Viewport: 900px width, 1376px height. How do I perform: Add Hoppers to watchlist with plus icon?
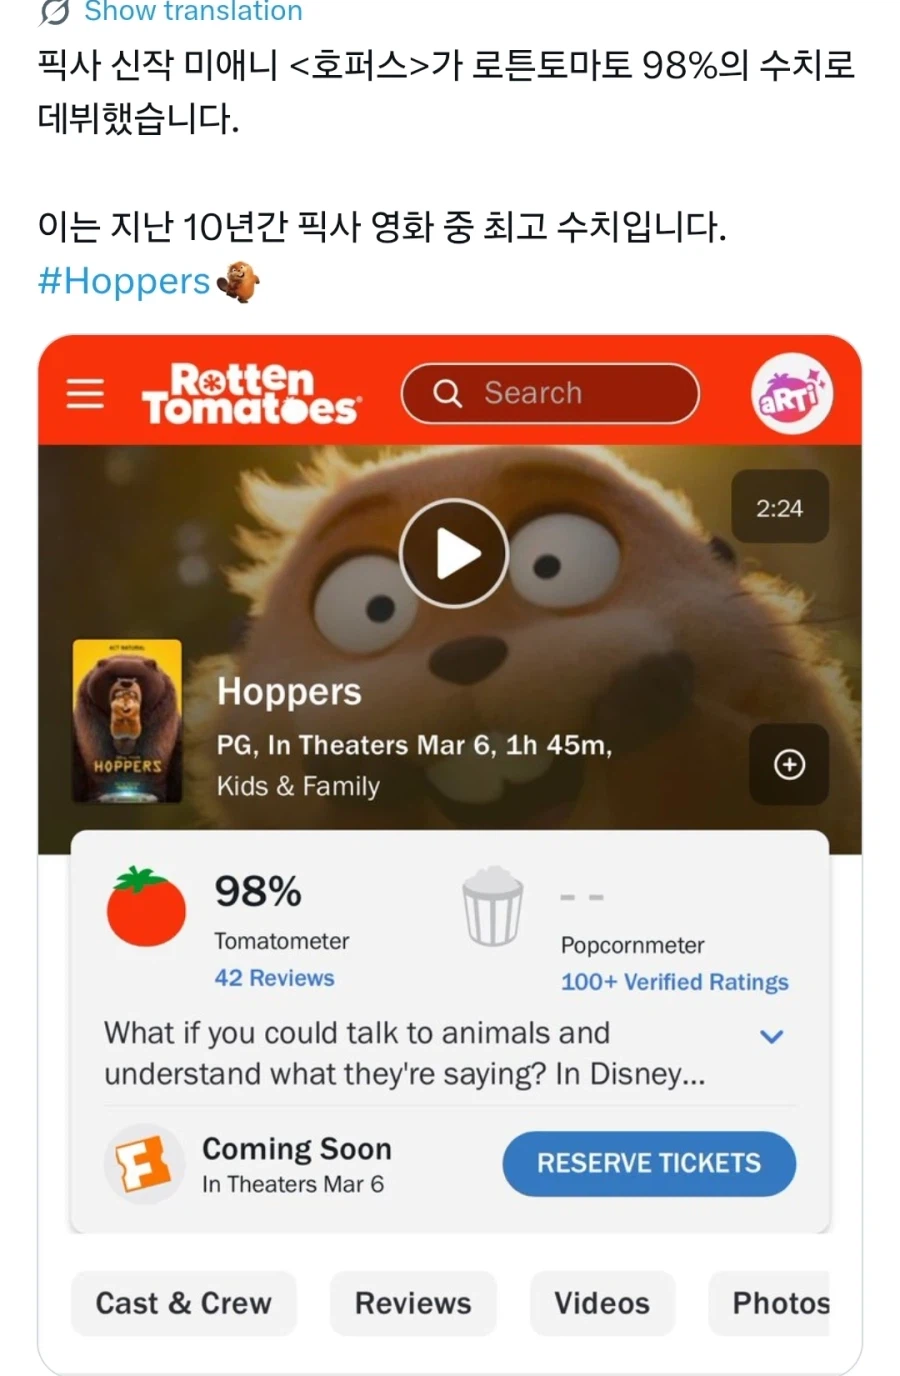(x=789, y=765)
